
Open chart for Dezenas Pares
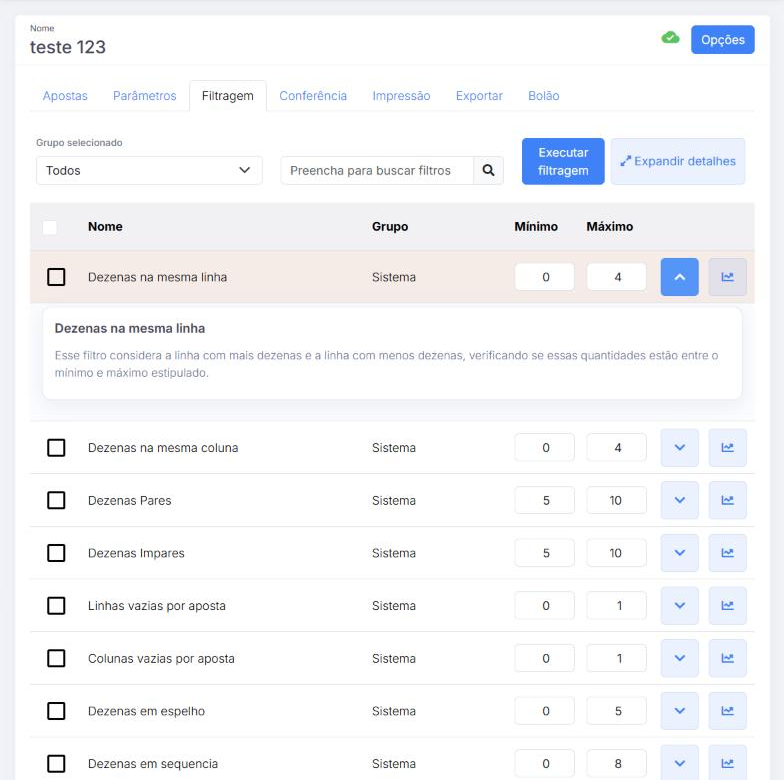[x=728, y=500]
